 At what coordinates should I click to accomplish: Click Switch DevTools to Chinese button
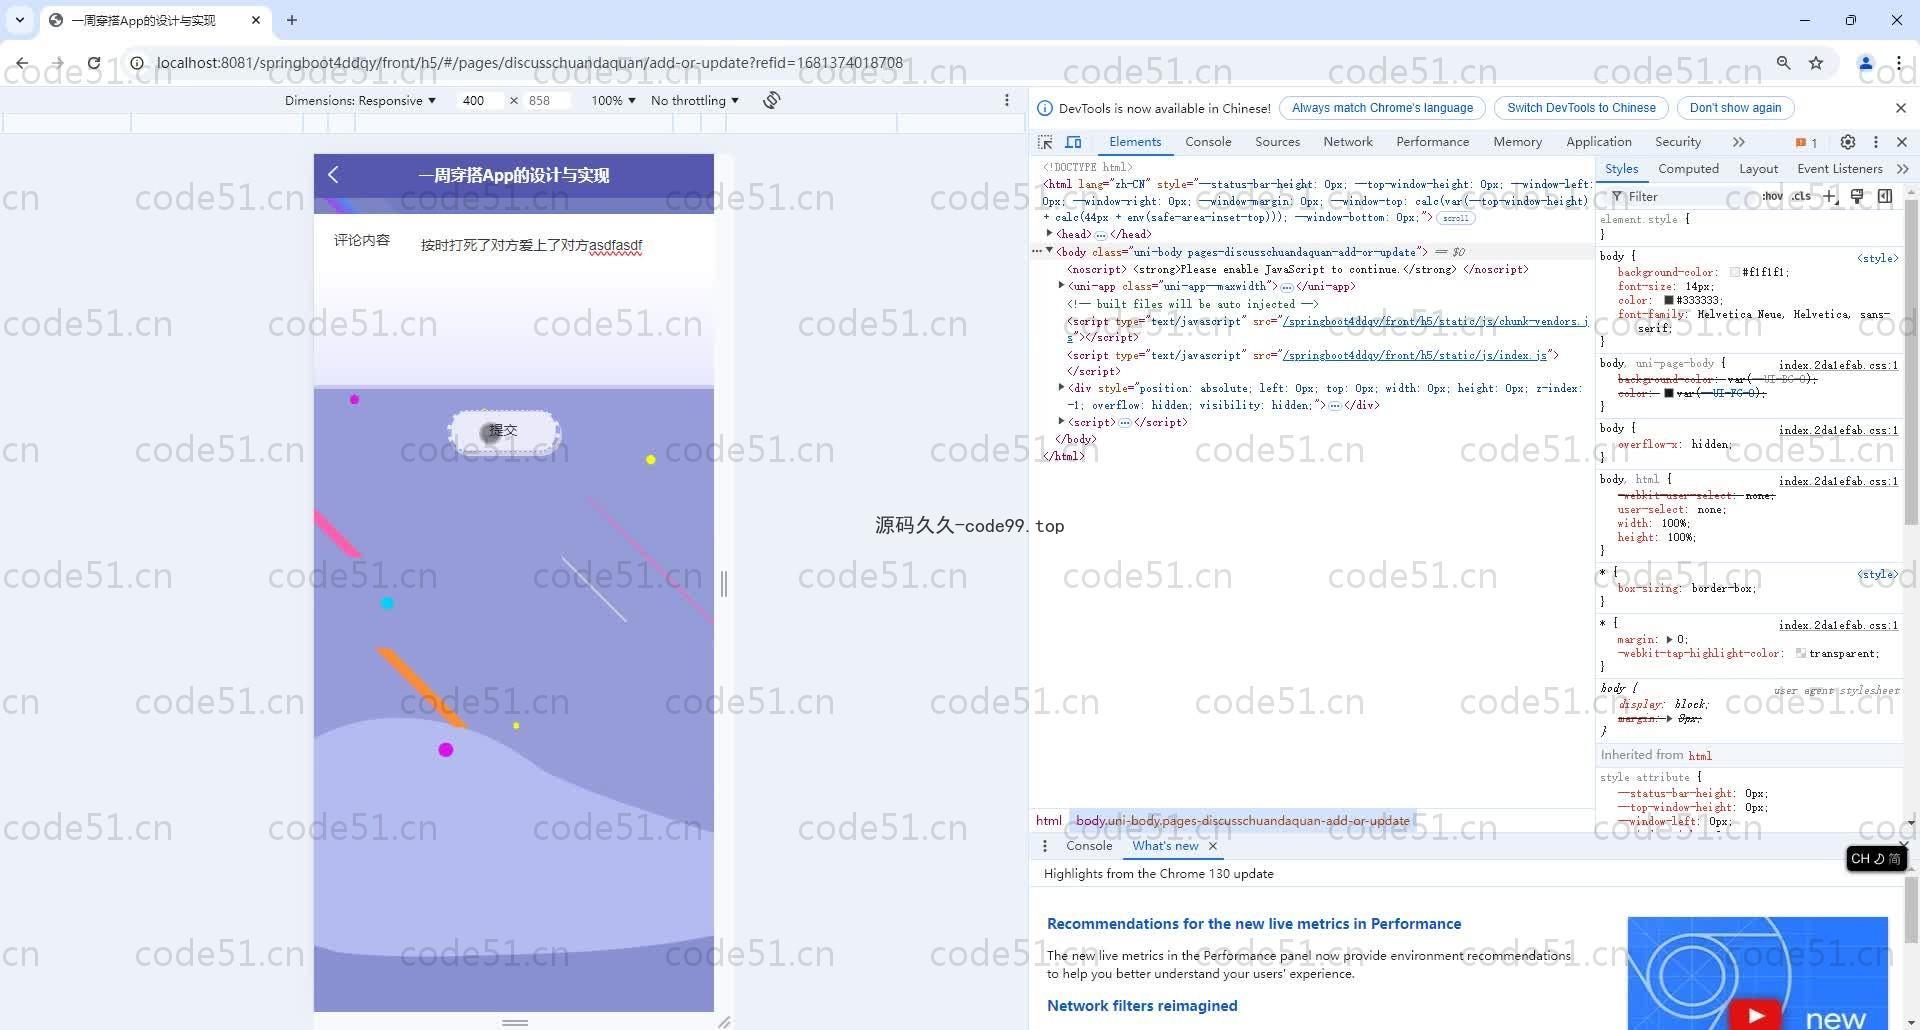[1581, 108]
